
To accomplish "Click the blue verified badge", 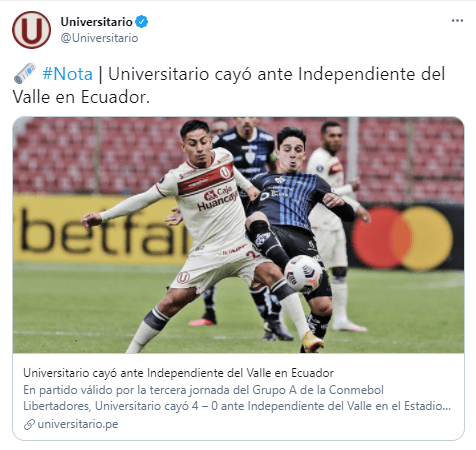I will click(x=142, y=22).
